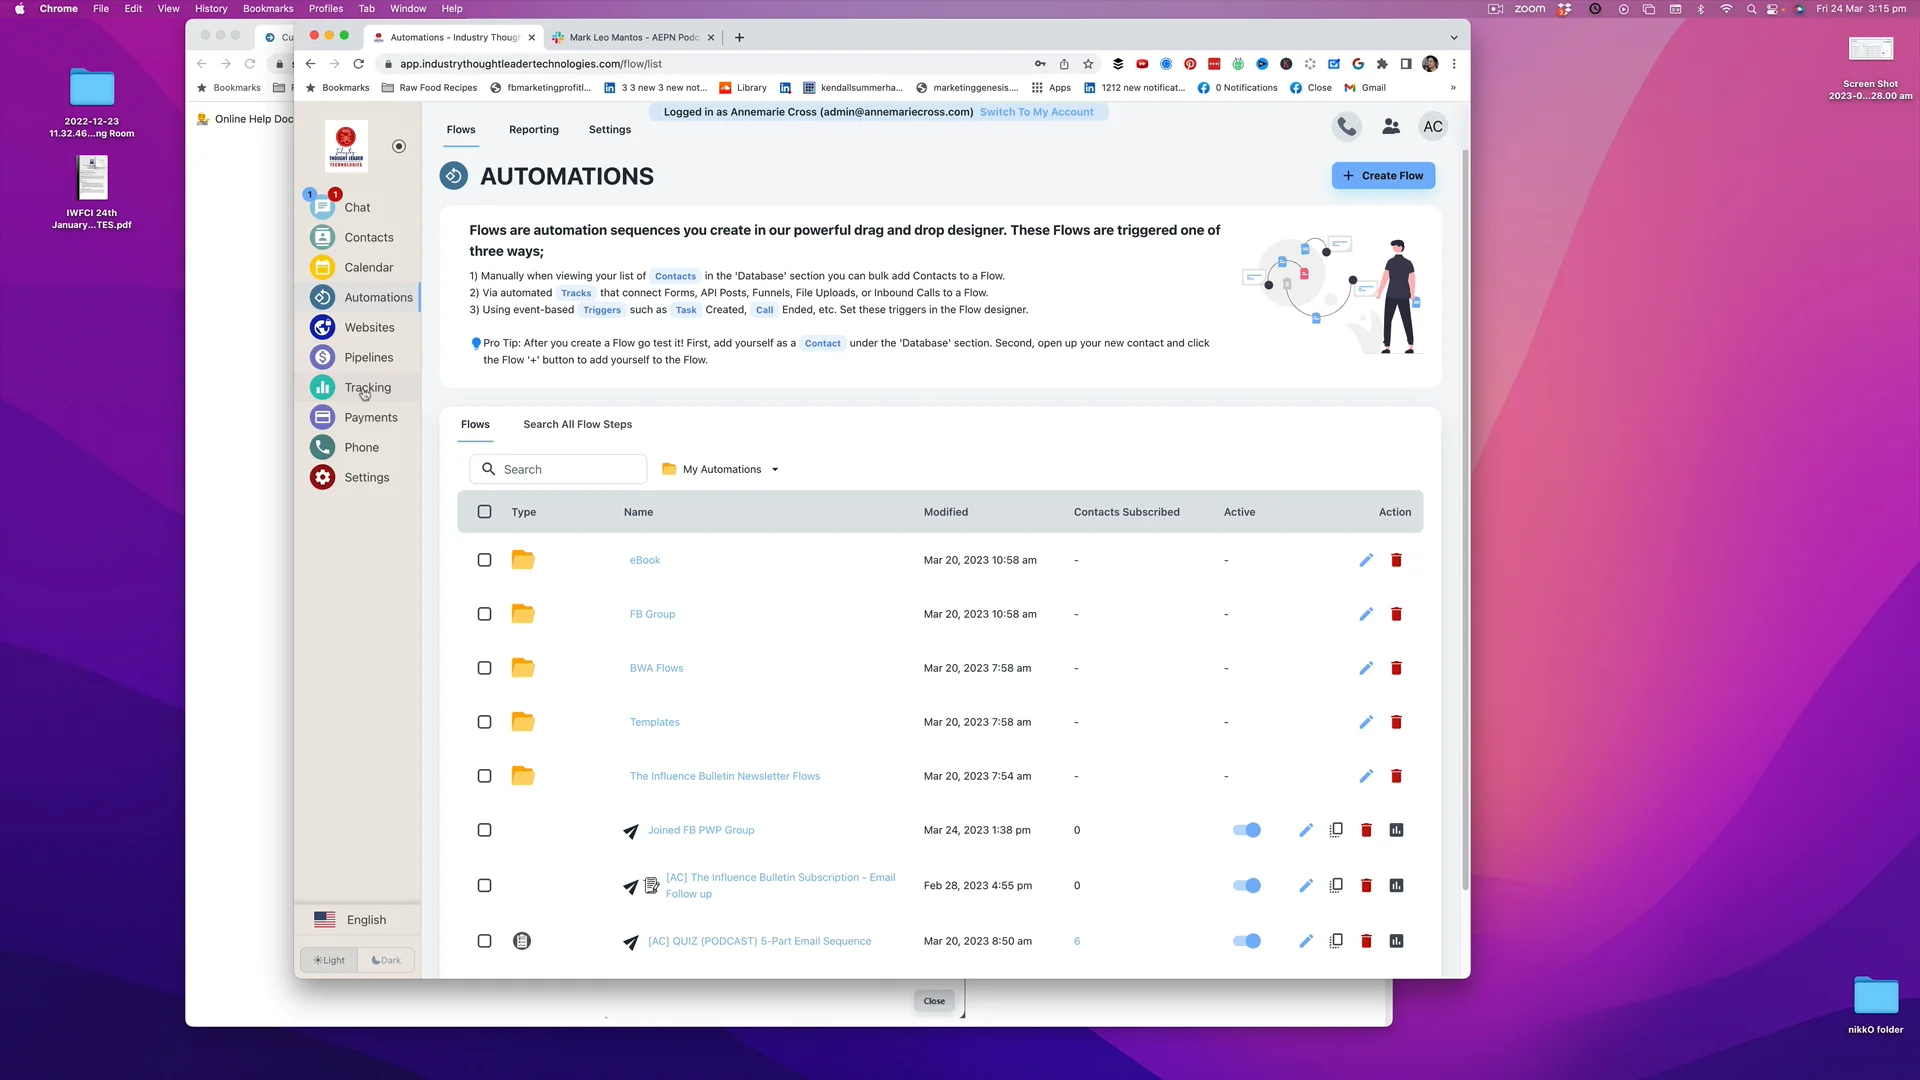1920x1080 pixels.
Task: Click the flow Search field
Action: pos(558,469)
